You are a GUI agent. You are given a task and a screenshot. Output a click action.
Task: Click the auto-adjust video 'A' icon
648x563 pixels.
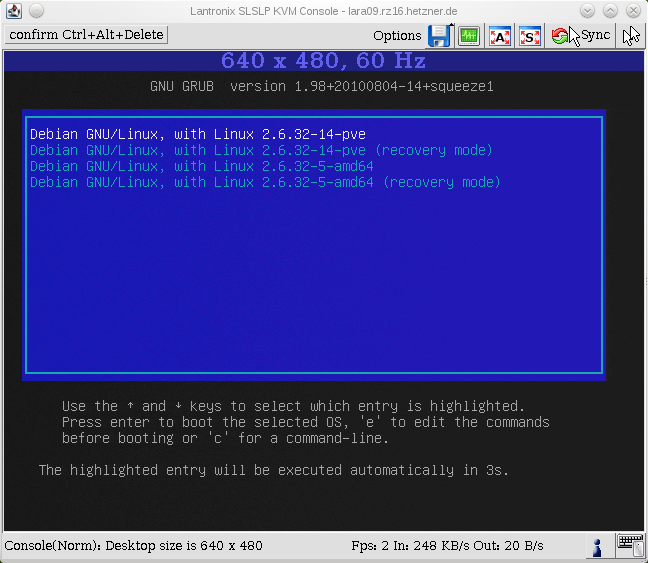click(500, 36)
